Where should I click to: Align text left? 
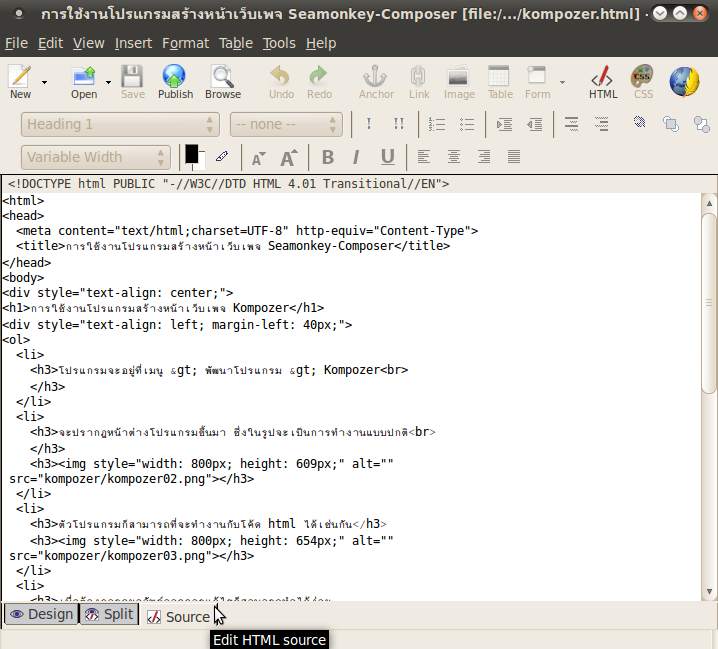tap(424, 157)
